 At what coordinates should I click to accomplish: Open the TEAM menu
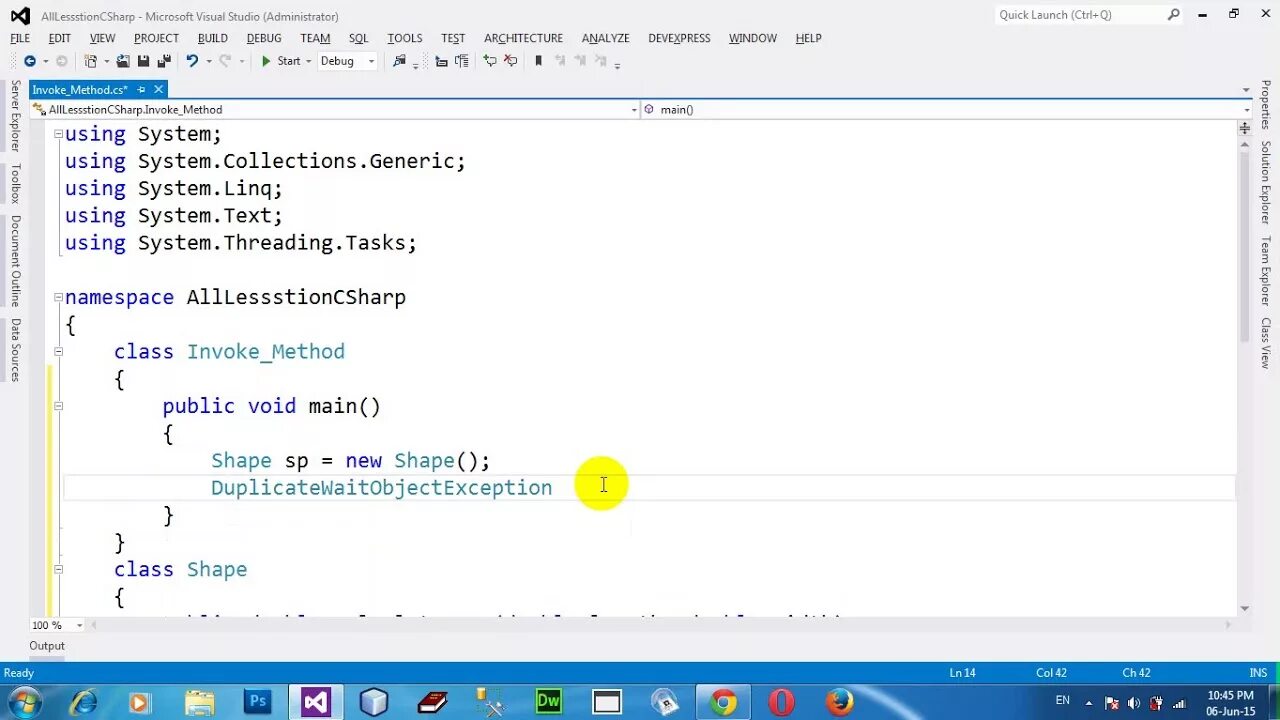(x=315, y=38)
